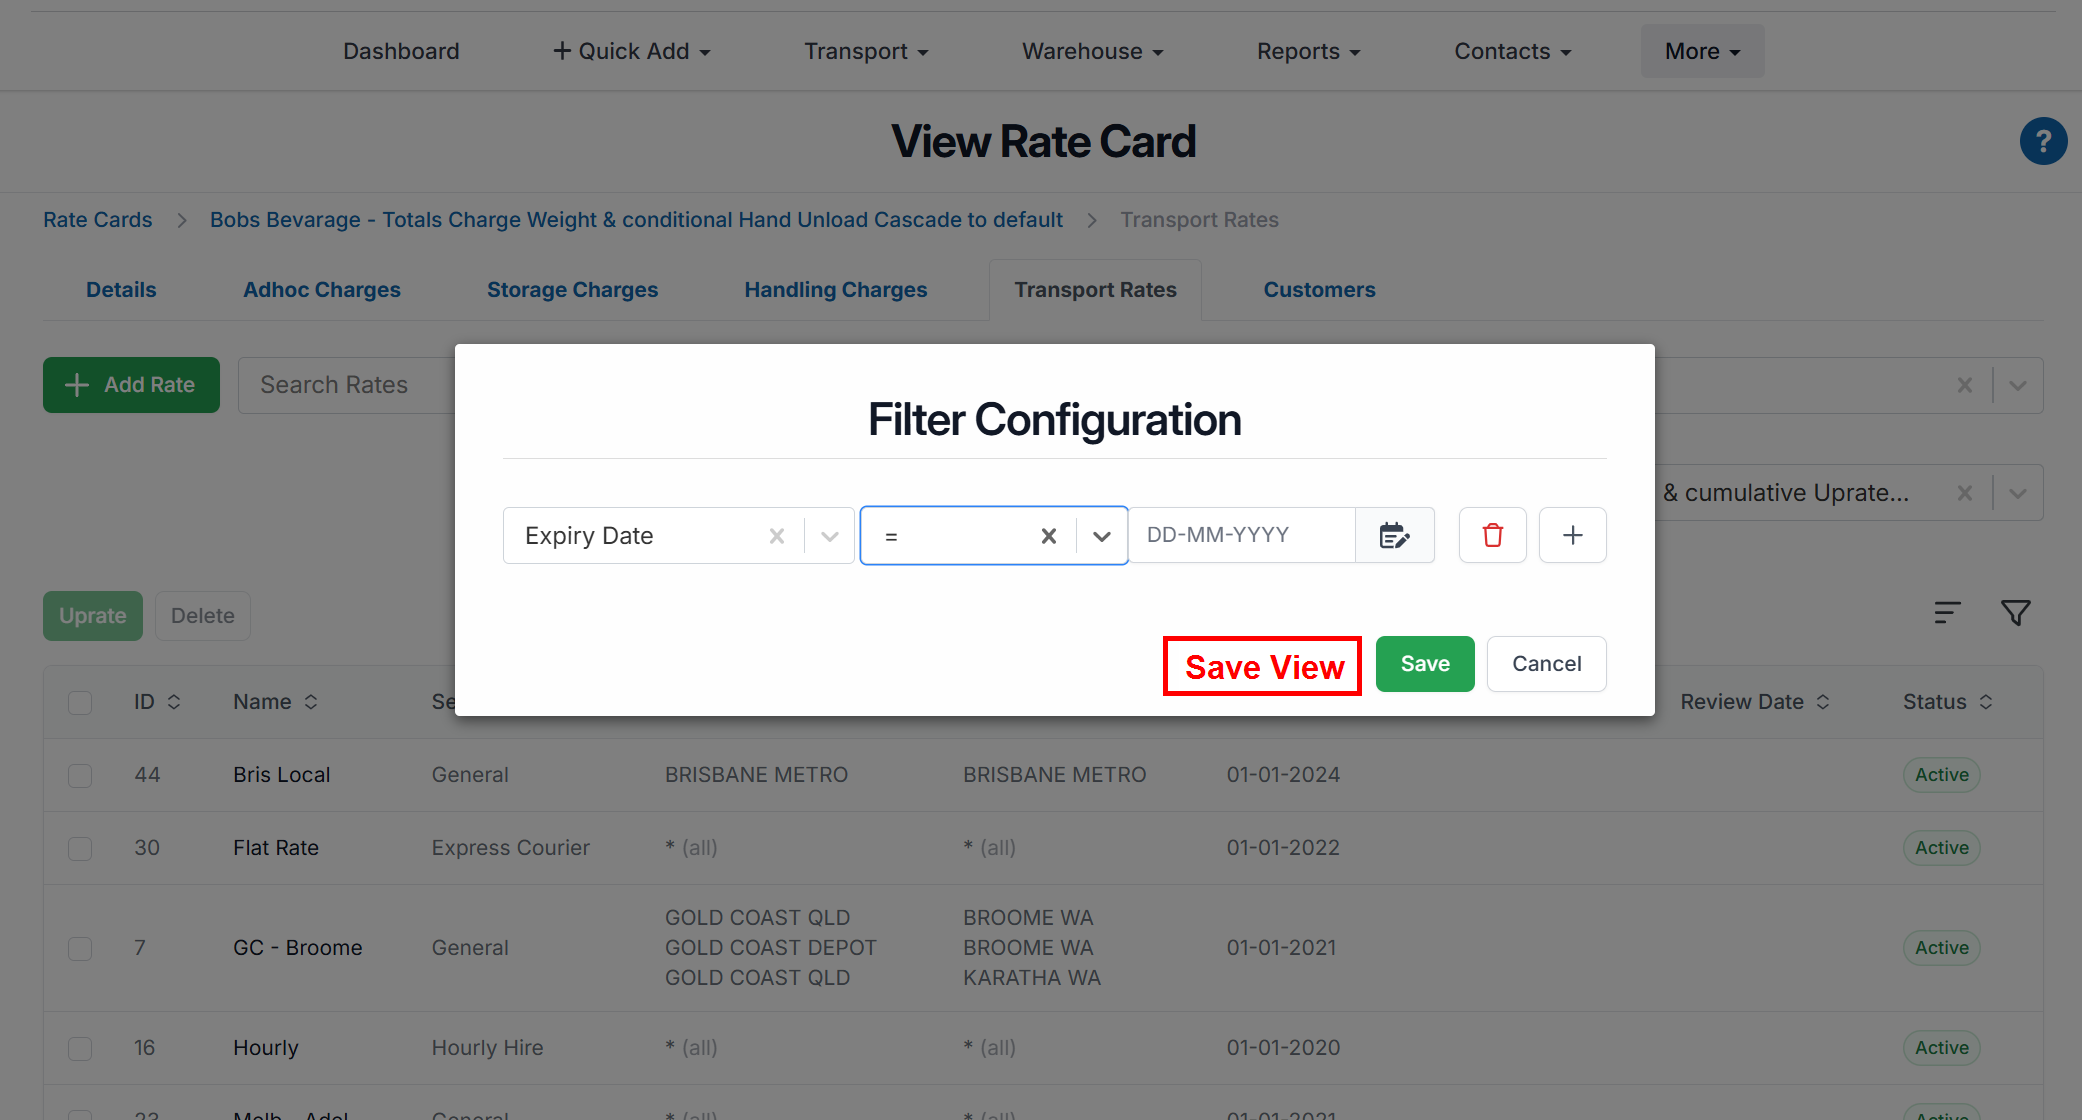Clear the Expiry Date field selection
This screenshot has width=2082, height=1120.
(776, 536)
